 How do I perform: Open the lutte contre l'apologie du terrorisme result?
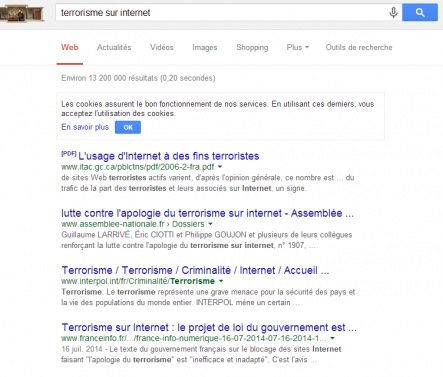pyautogui.click(x=207, y=213)
